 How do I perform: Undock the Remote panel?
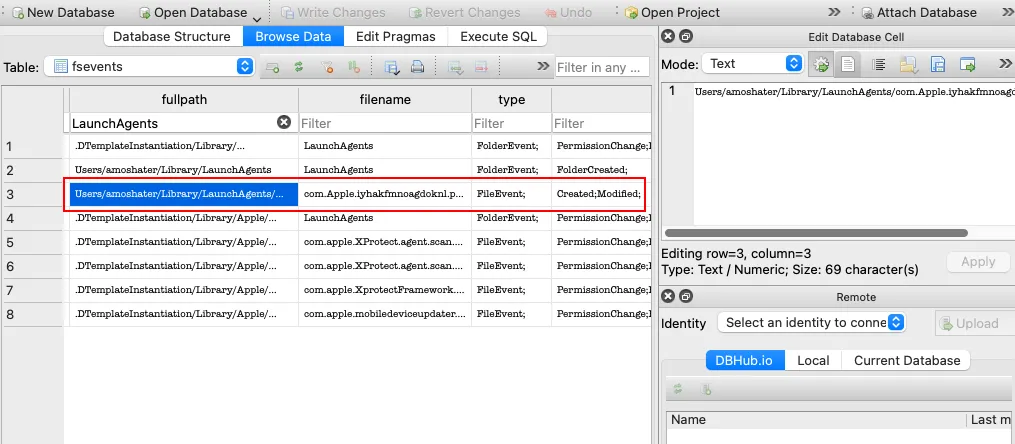point(686,296)
